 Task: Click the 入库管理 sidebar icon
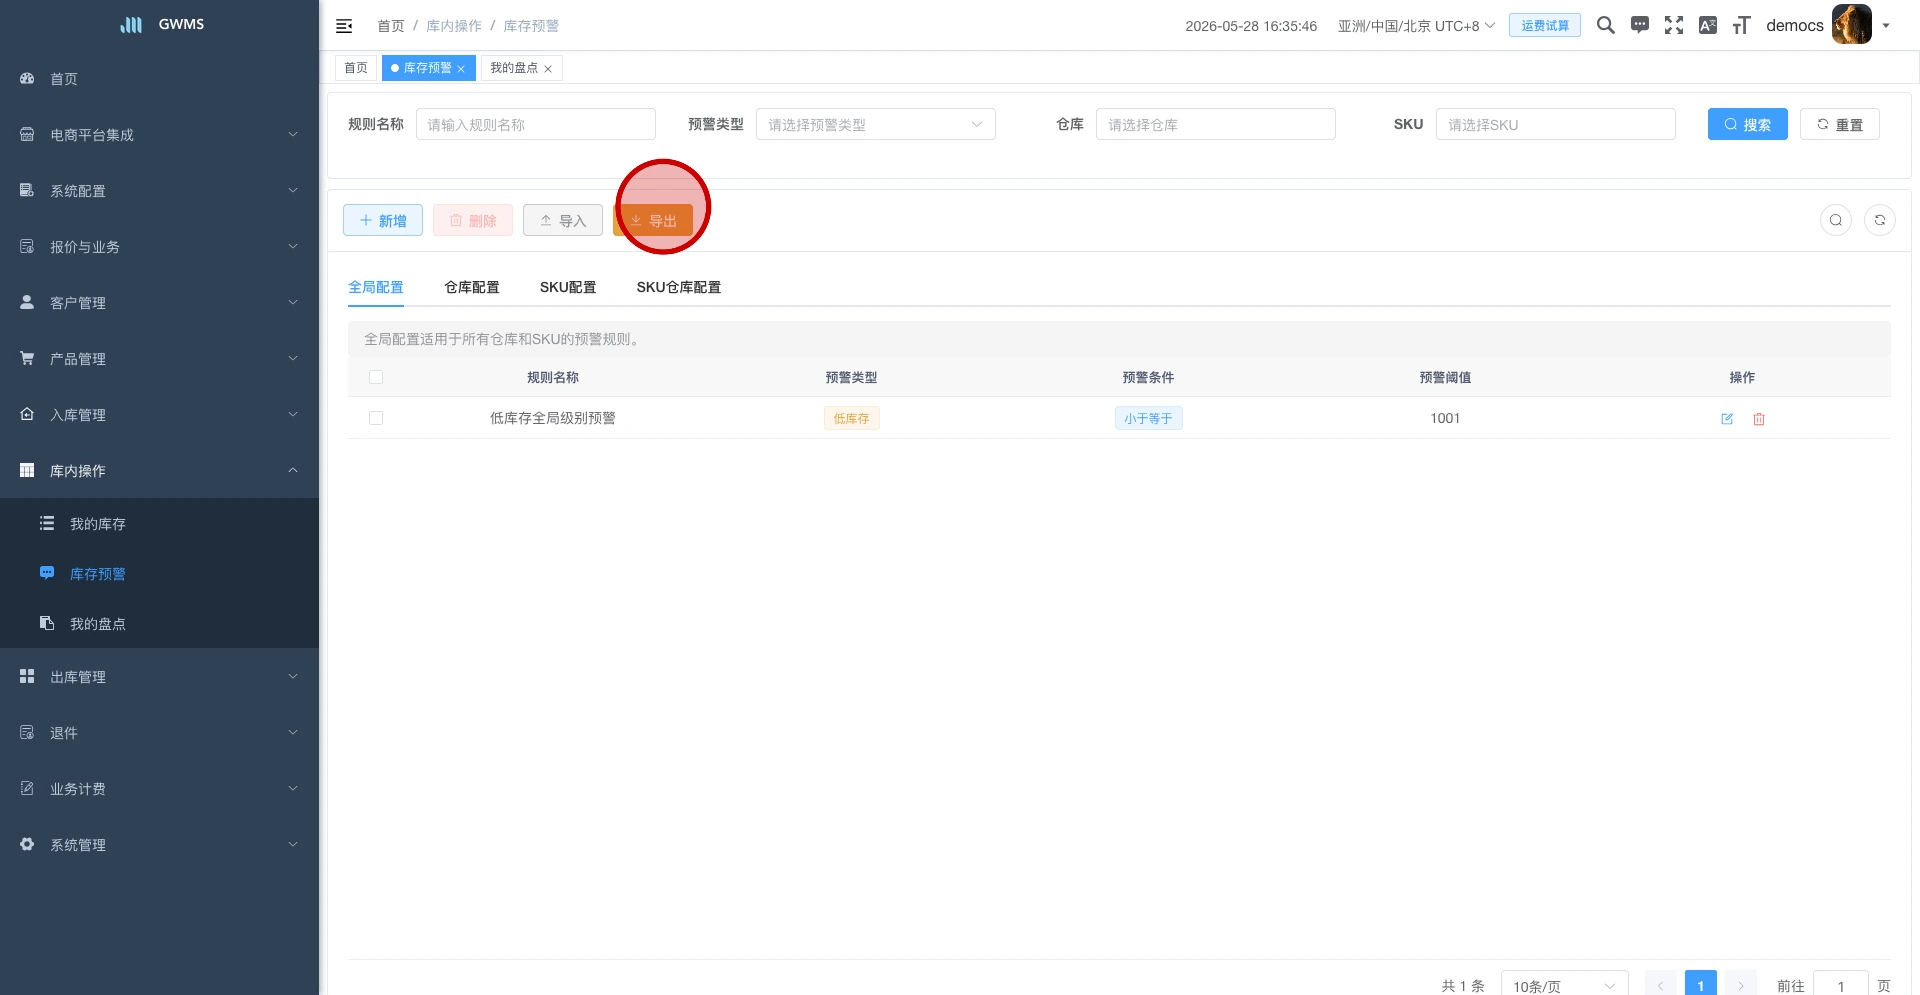pos(27,414)
